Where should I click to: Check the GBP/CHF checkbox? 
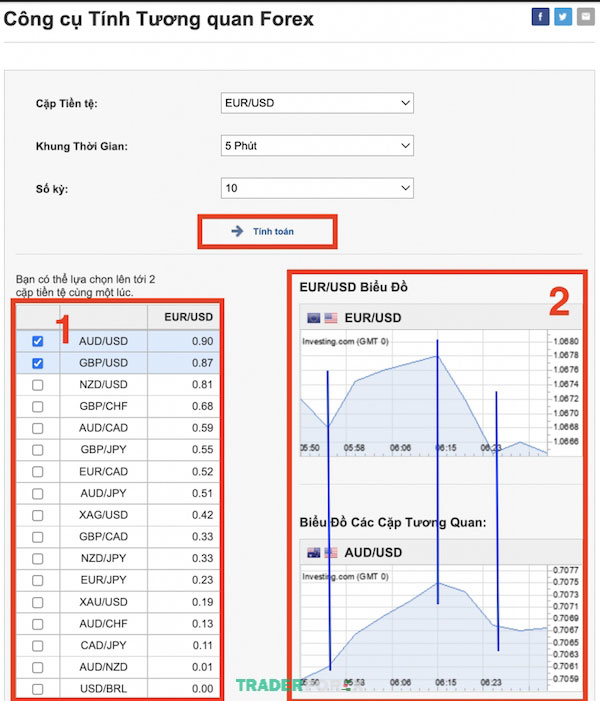coord(38,407)
